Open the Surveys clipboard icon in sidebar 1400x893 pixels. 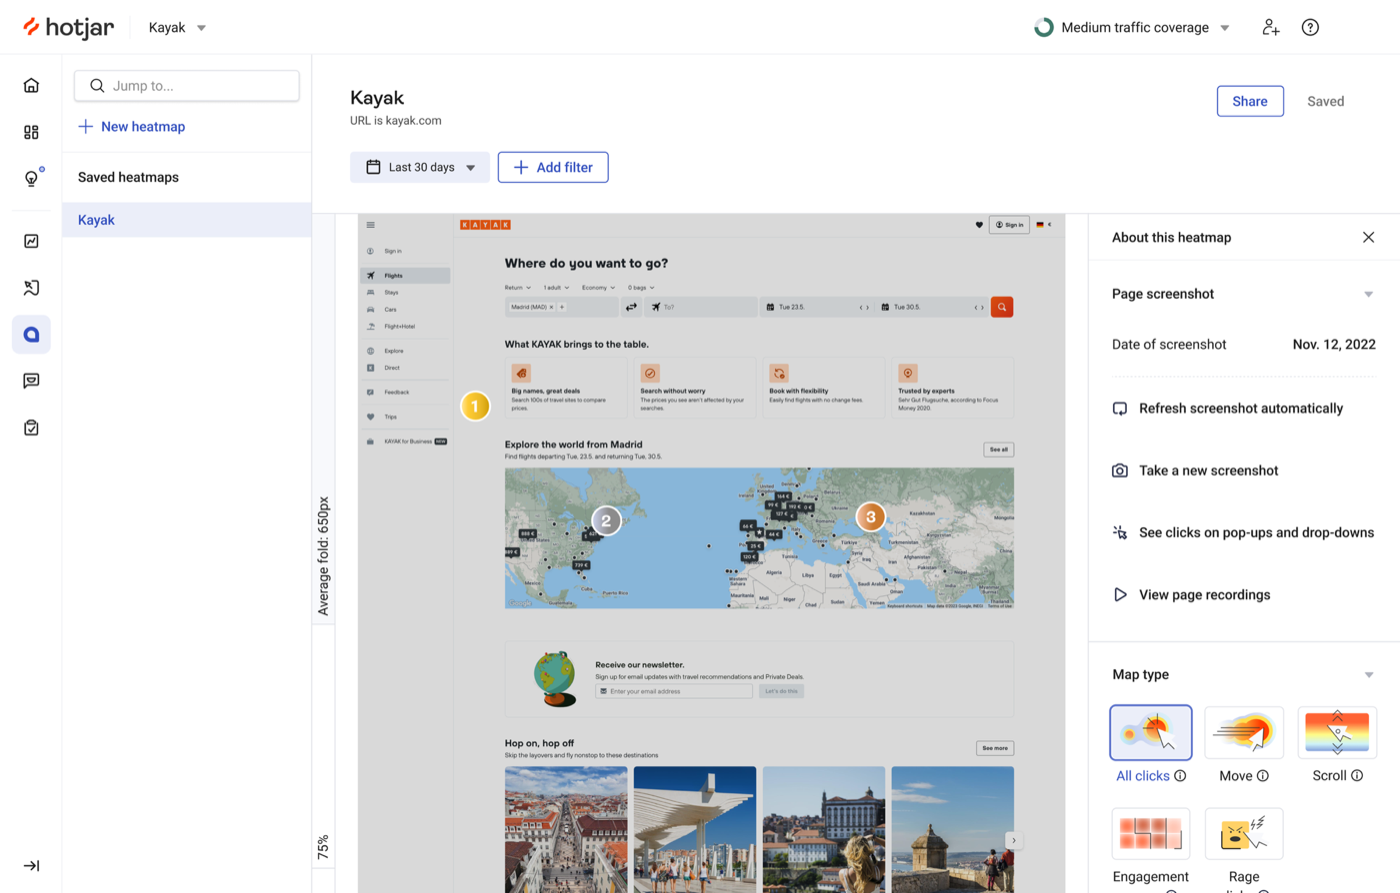click(x=31, y=427)
